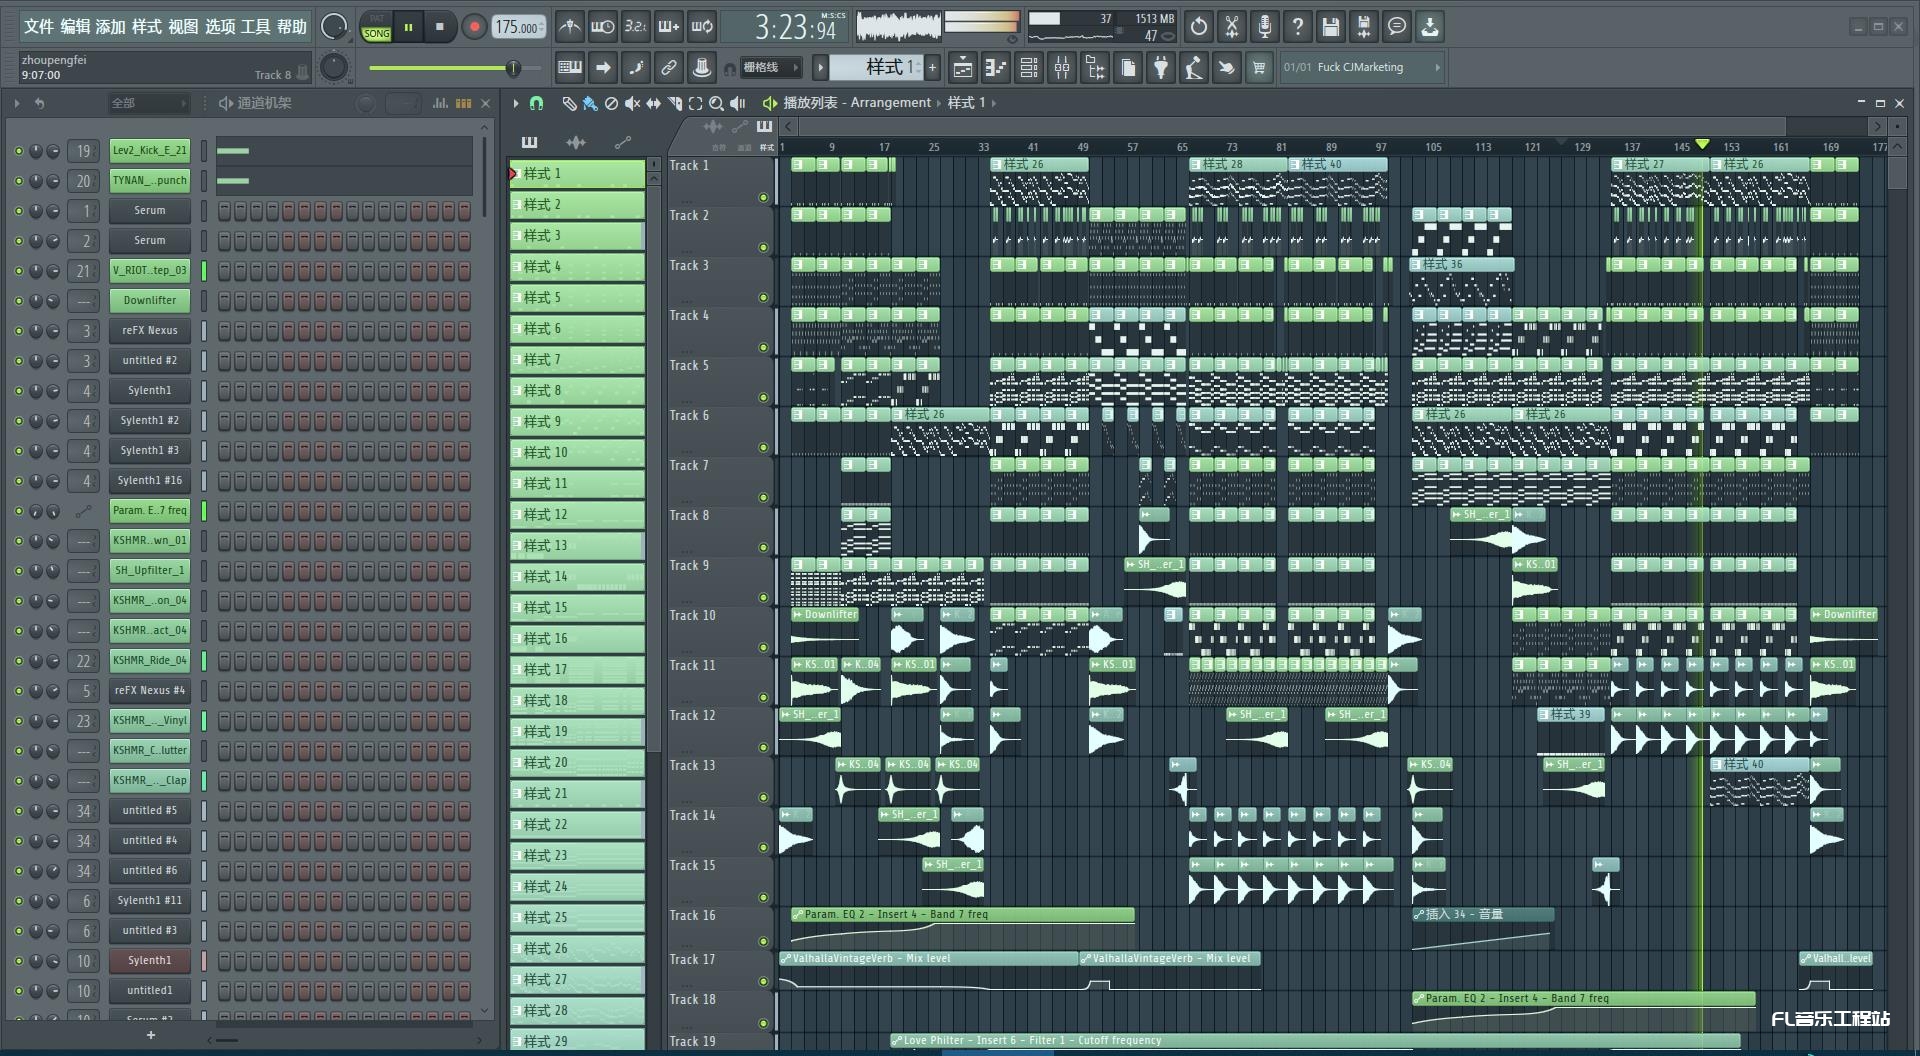This screenshot has height=1056, width=1920.
Task: Click the Stop playback button
Action: (440, 27)
